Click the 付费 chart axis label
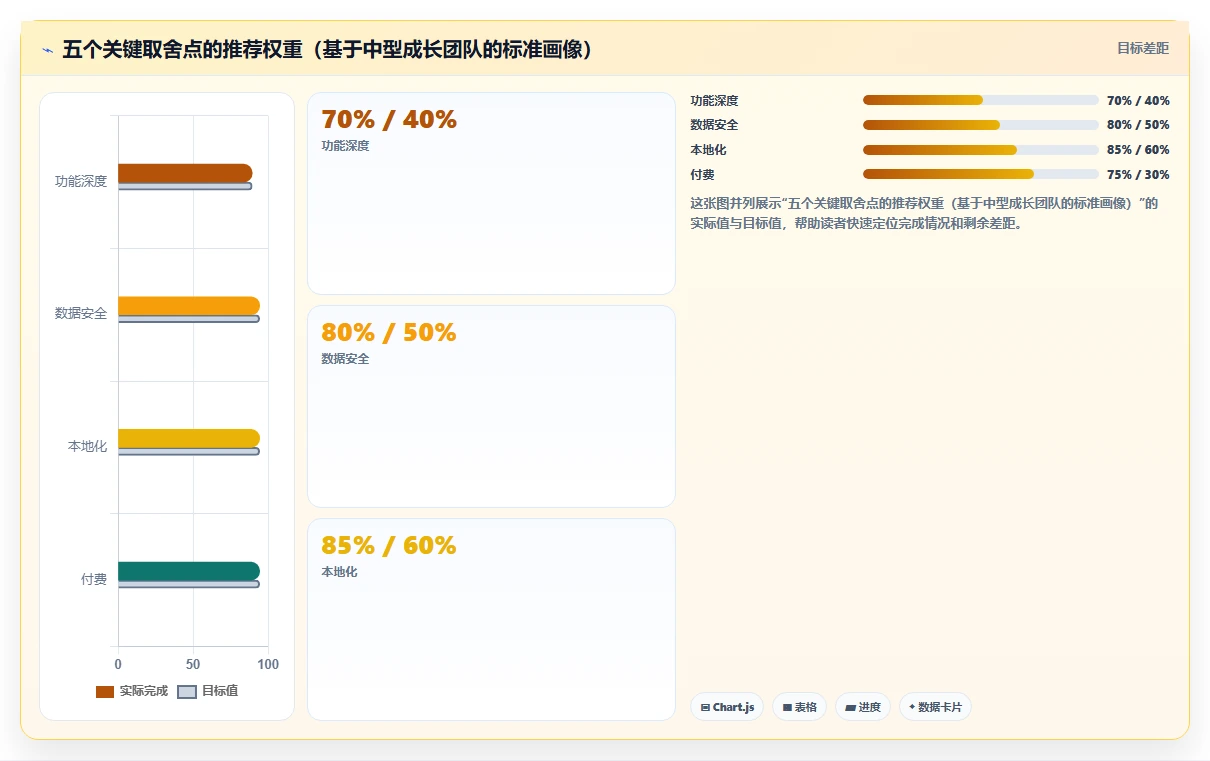 click(94, 579)
